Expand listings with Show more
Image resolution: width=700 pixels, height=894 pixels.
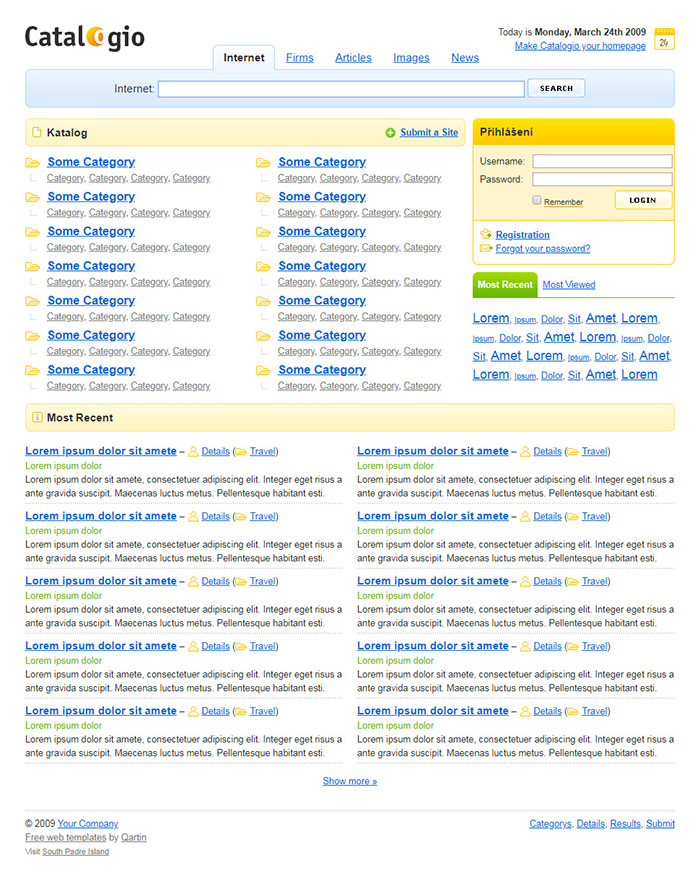click(x=349, y=781)
